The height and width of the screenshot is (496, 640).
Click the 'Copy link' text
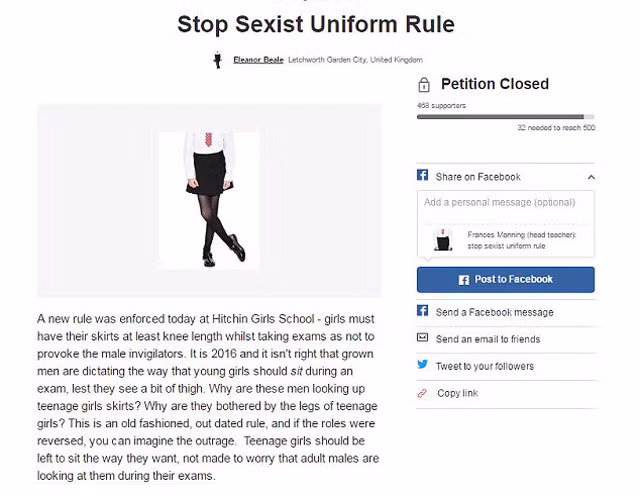click(457, 393)
